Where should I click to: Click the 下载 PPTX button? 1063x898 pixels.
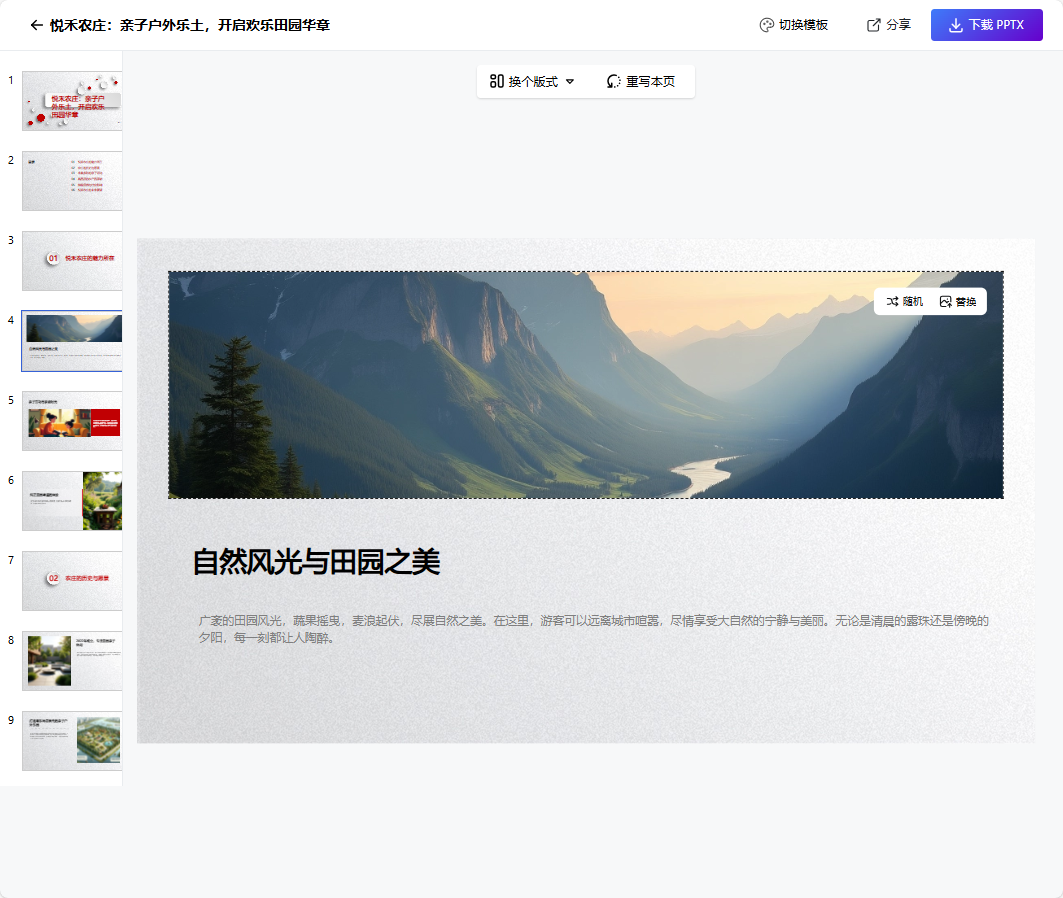[986, 24]
